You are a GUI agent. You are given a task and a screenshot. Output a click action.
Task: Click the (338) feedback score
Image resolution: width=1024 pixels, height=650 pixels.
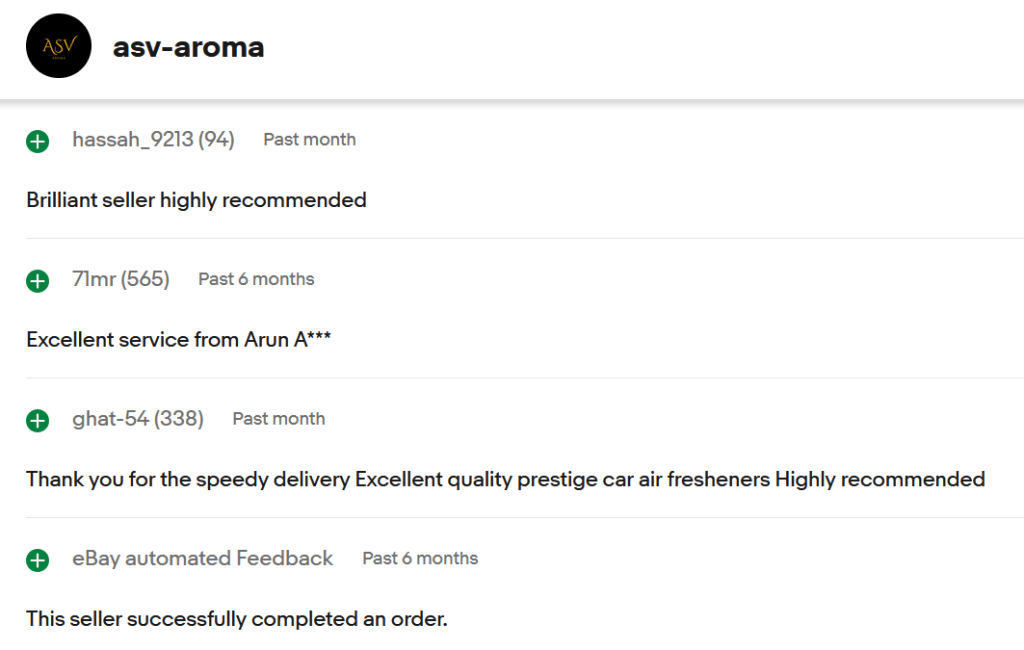[x=180, y=419]
